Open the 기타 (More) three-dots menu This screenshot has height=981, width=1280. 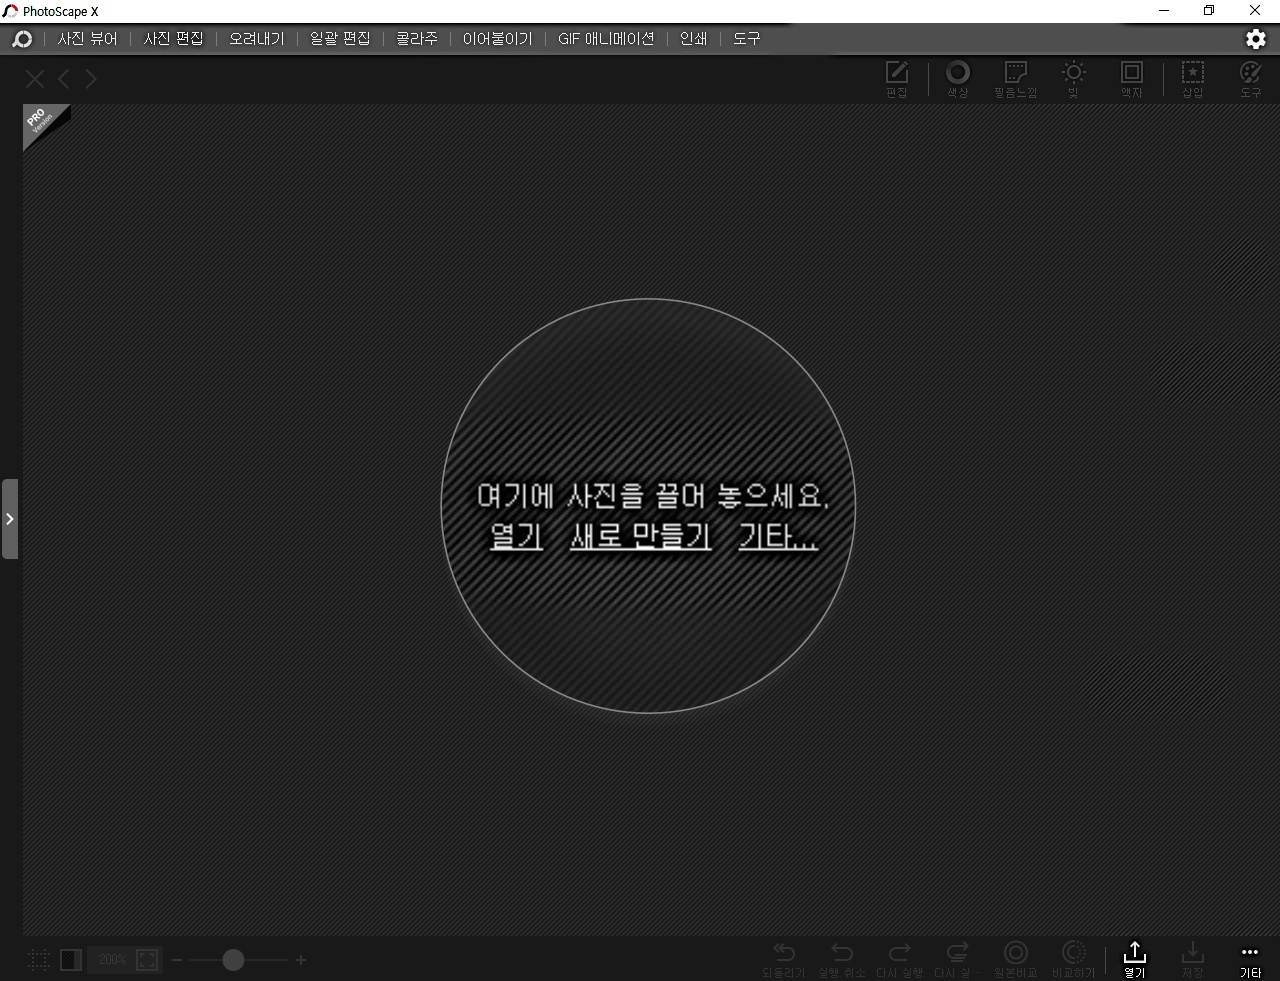tap(1250, 960)
